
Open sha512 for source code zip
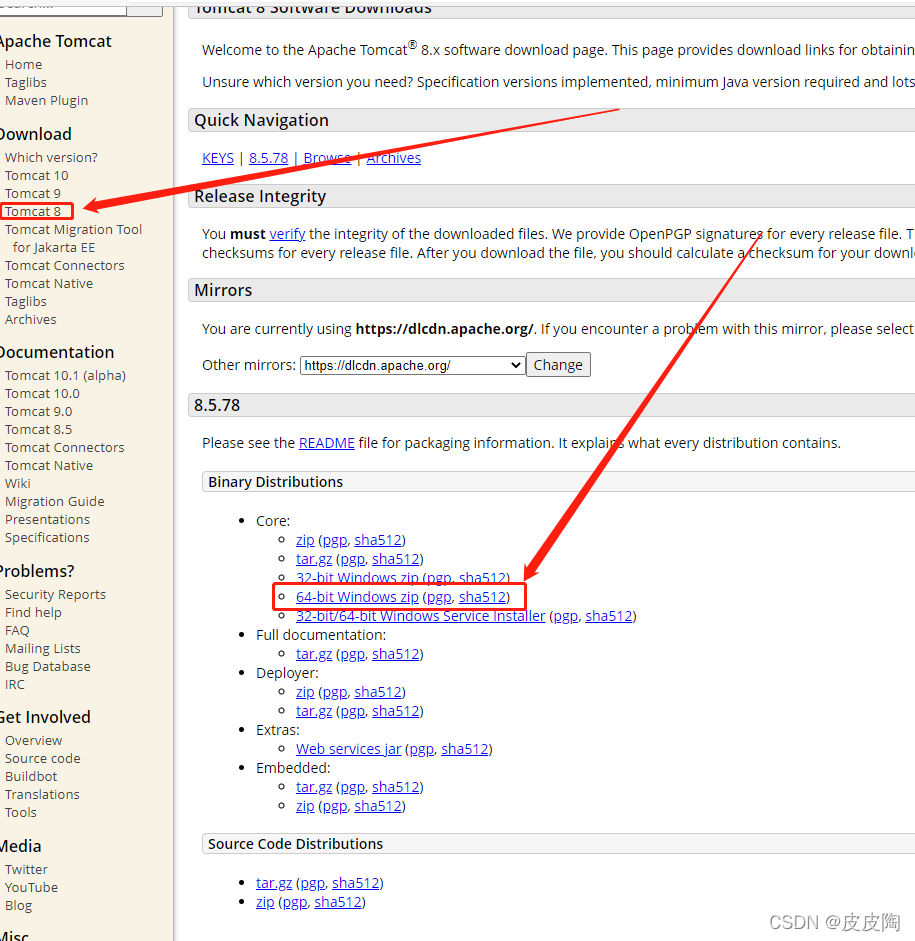[x=338, y=902]
